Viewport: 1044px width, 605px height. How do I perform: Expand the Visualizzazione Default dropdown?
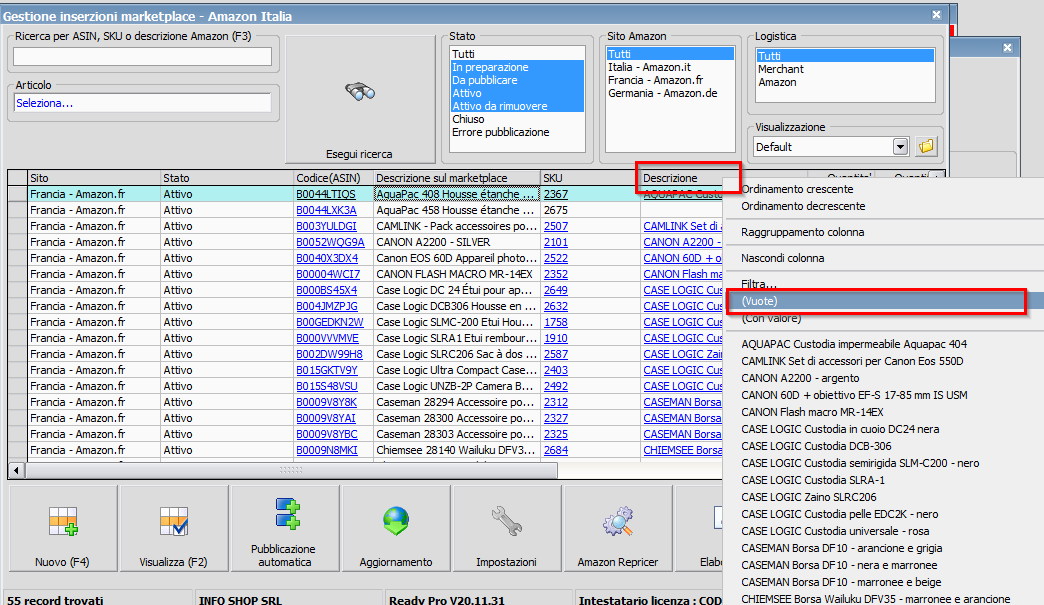(x=900, y=146)
